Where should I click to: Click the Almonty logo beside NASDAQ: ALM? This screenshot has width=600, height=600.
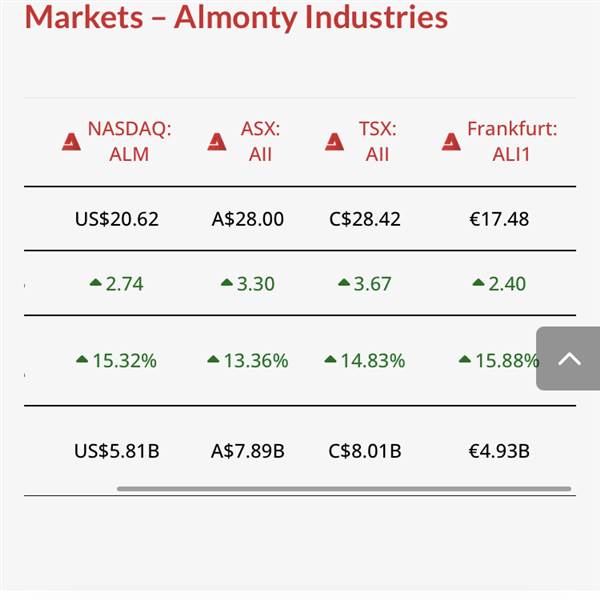coord(71,142)
